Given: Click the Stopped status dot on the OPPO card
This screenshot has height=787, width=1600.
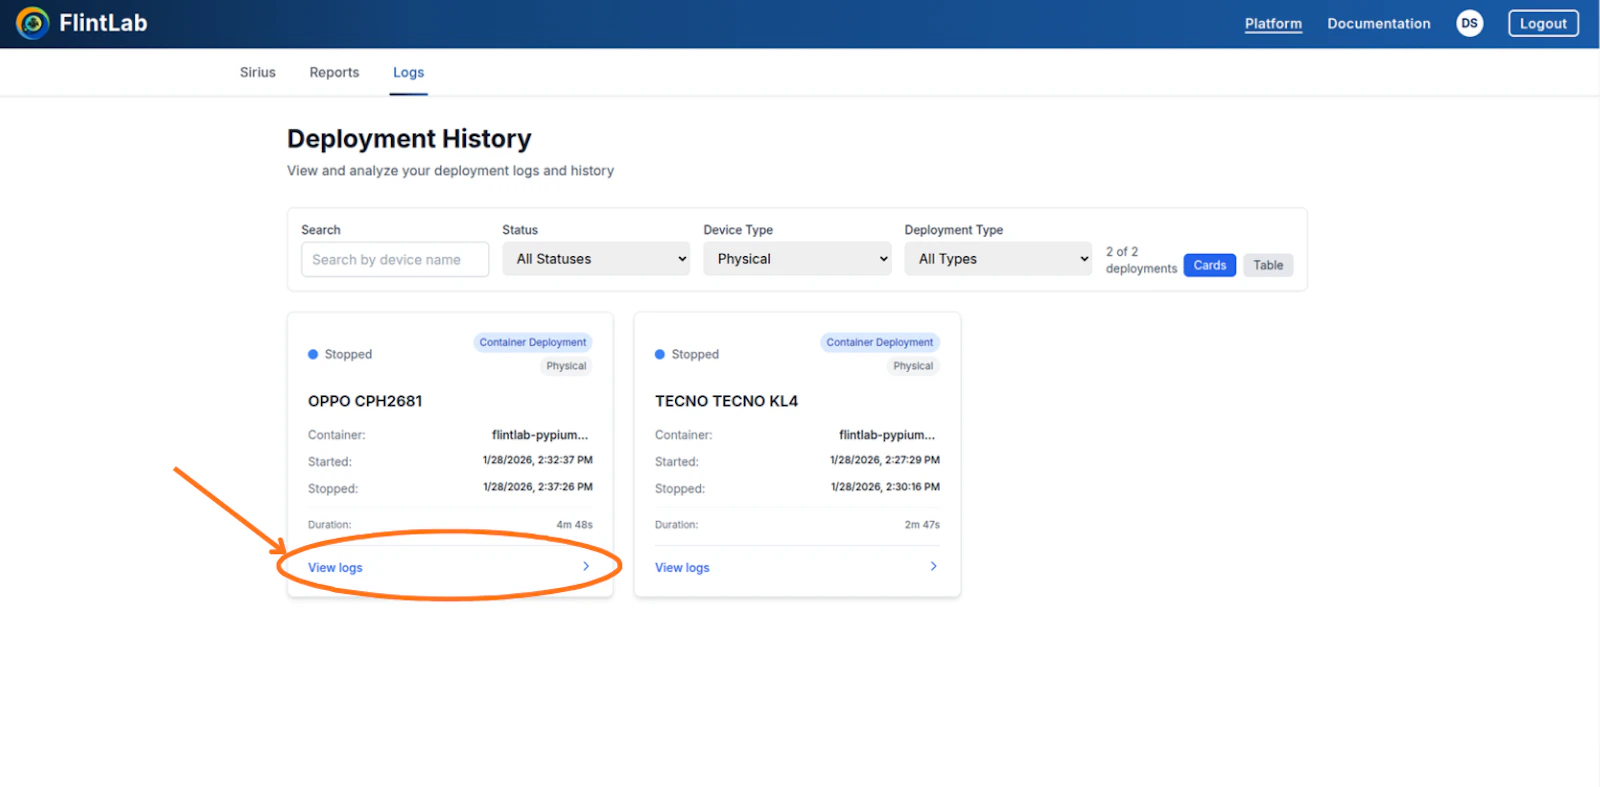Looking at the screenshot, I should (313, 354).
